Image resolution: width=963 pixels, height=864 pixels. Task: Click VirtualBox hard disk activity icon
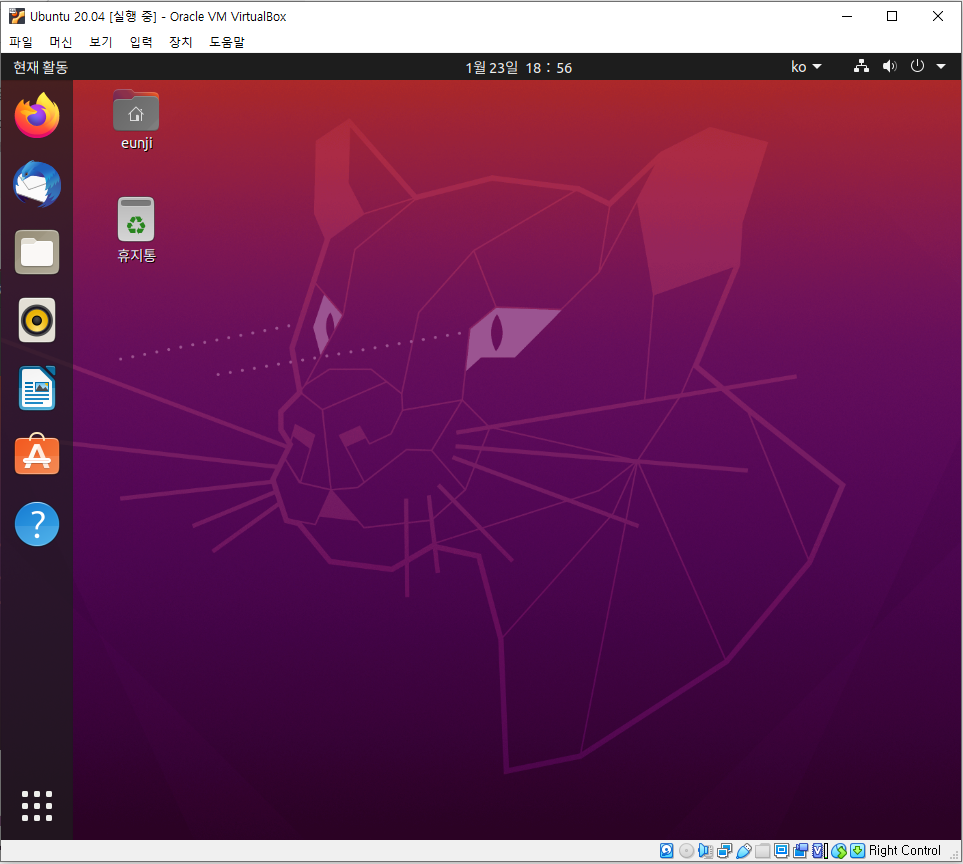click(666, 850)
